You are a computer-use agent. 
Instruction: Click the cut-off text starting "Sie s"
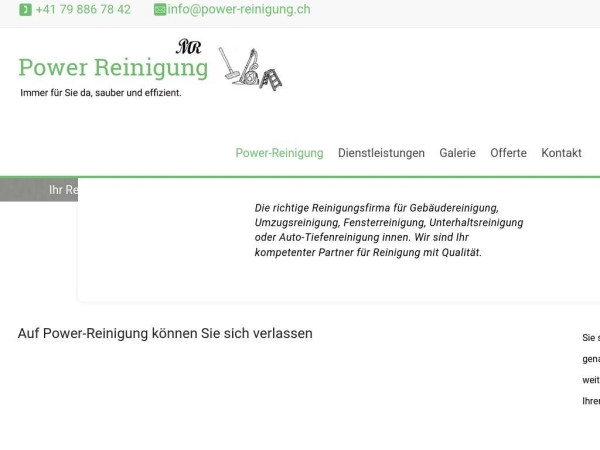[x=591, y=338]
